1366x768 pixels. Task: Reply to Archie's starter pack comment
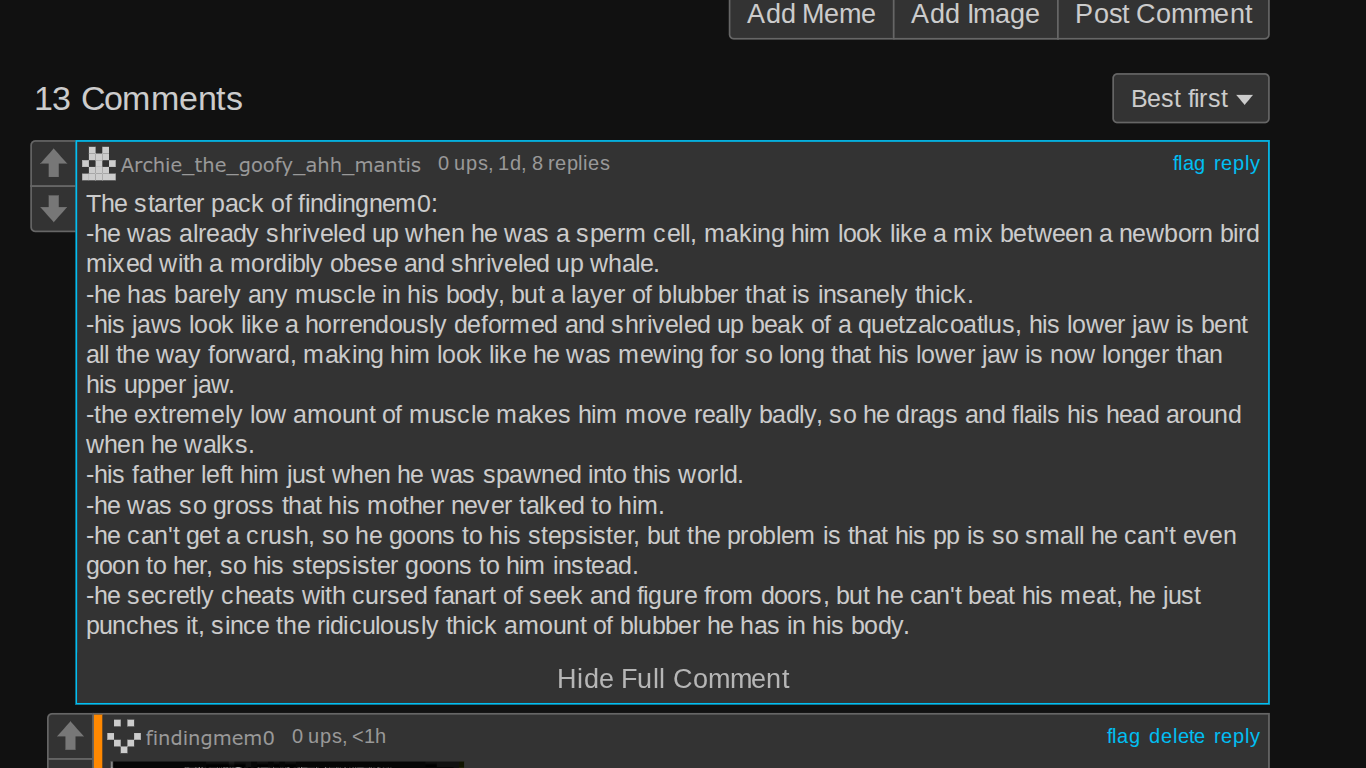pyautogui.click(x=1237, y=163)
